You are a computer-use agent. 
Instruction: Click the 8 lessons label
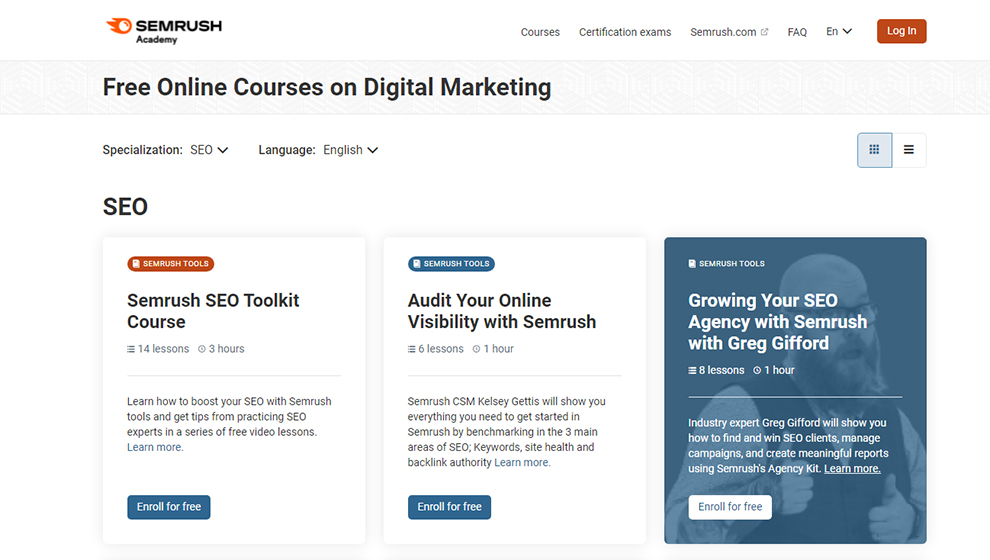point(717,370)
